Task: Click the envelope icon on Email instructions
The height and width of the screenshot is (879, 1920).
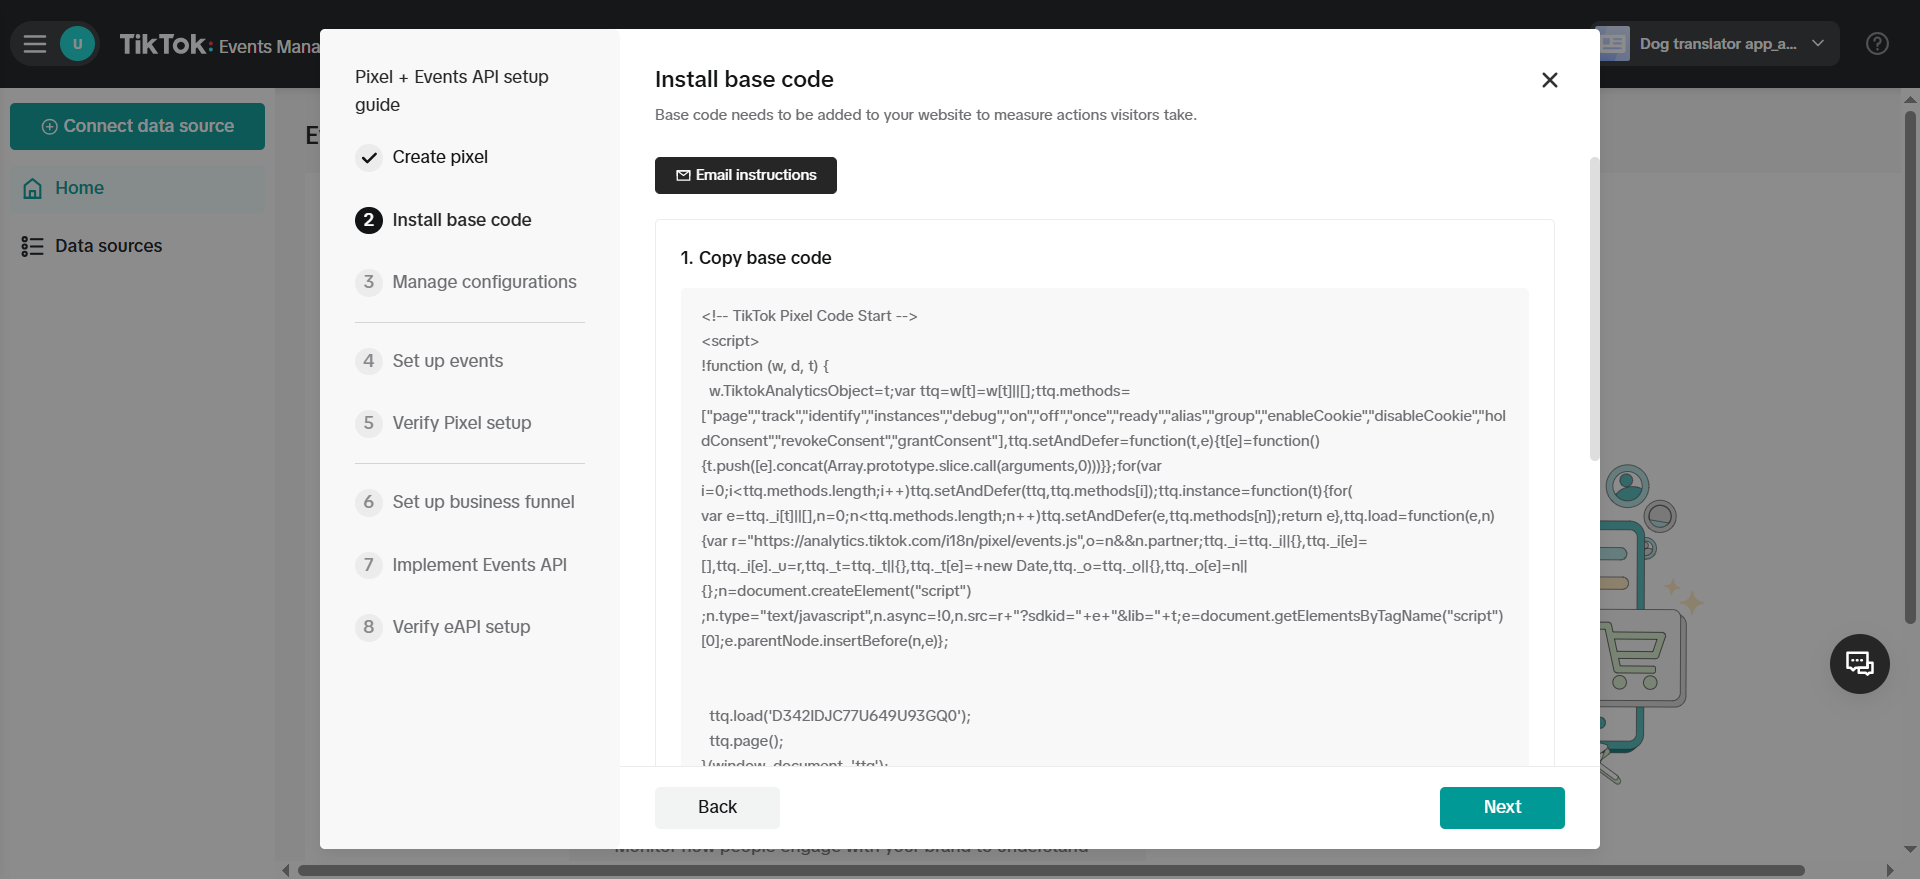Action: click(x=683, y=175)
